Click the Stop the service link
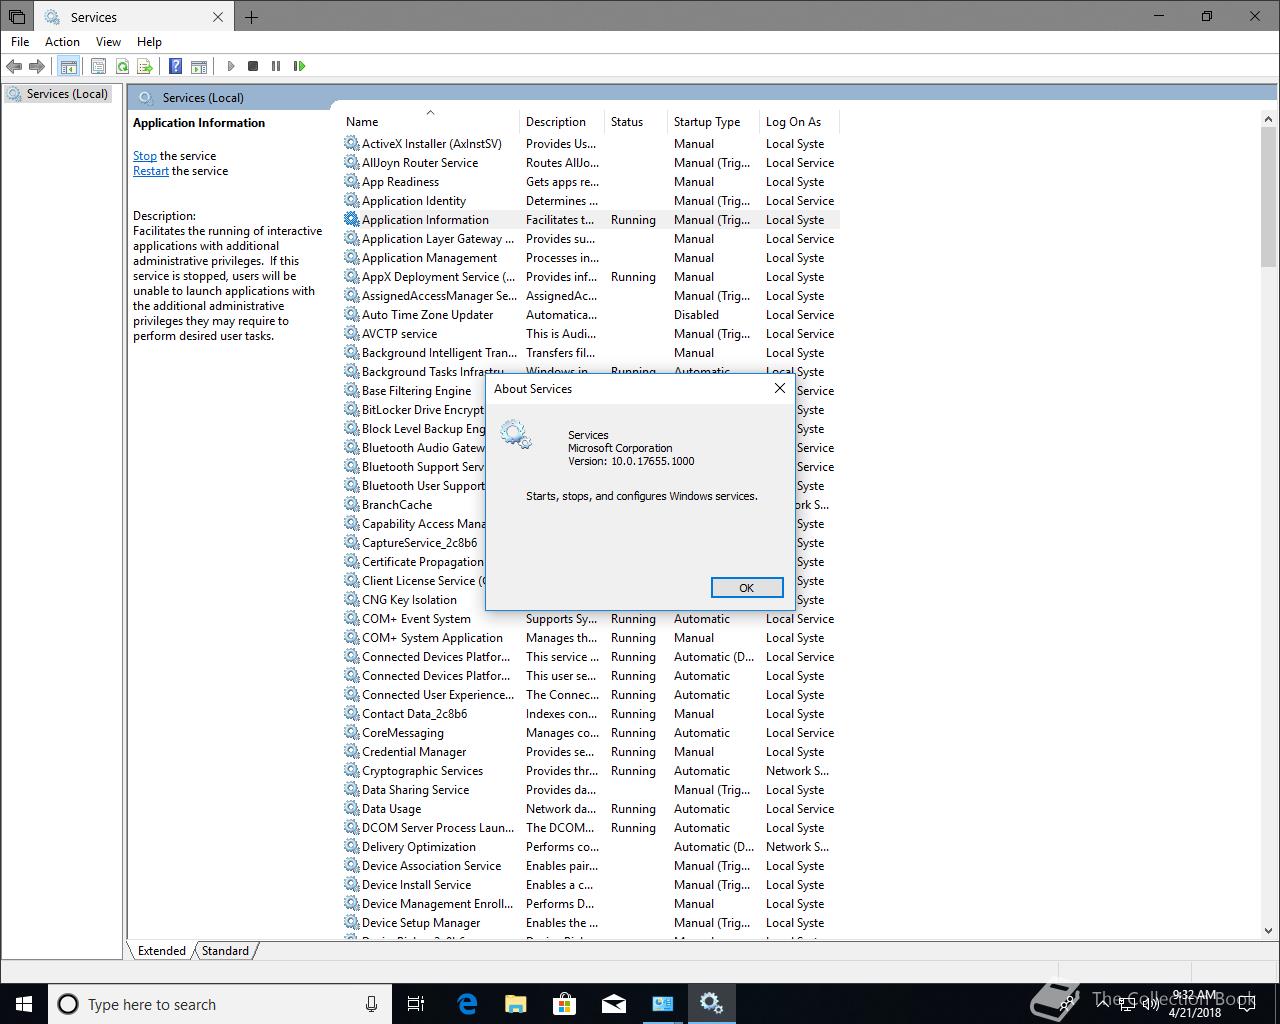1280x1024 pixels. 145,156
